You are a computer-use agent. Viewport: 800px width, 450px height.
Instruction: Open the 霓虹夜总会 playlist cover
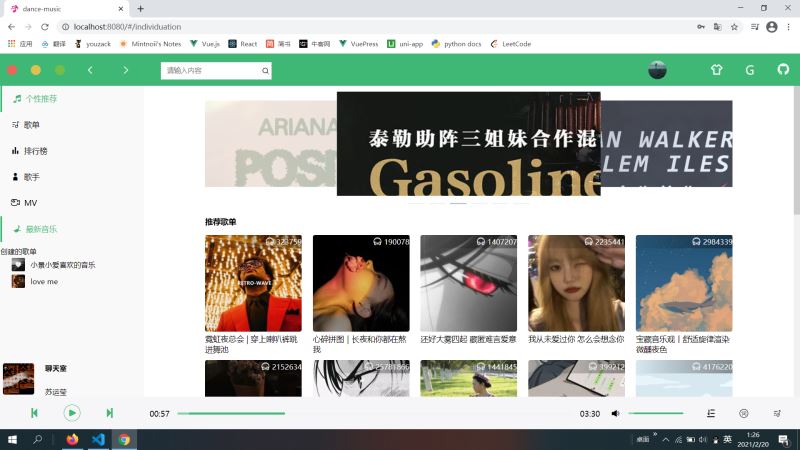253,283
